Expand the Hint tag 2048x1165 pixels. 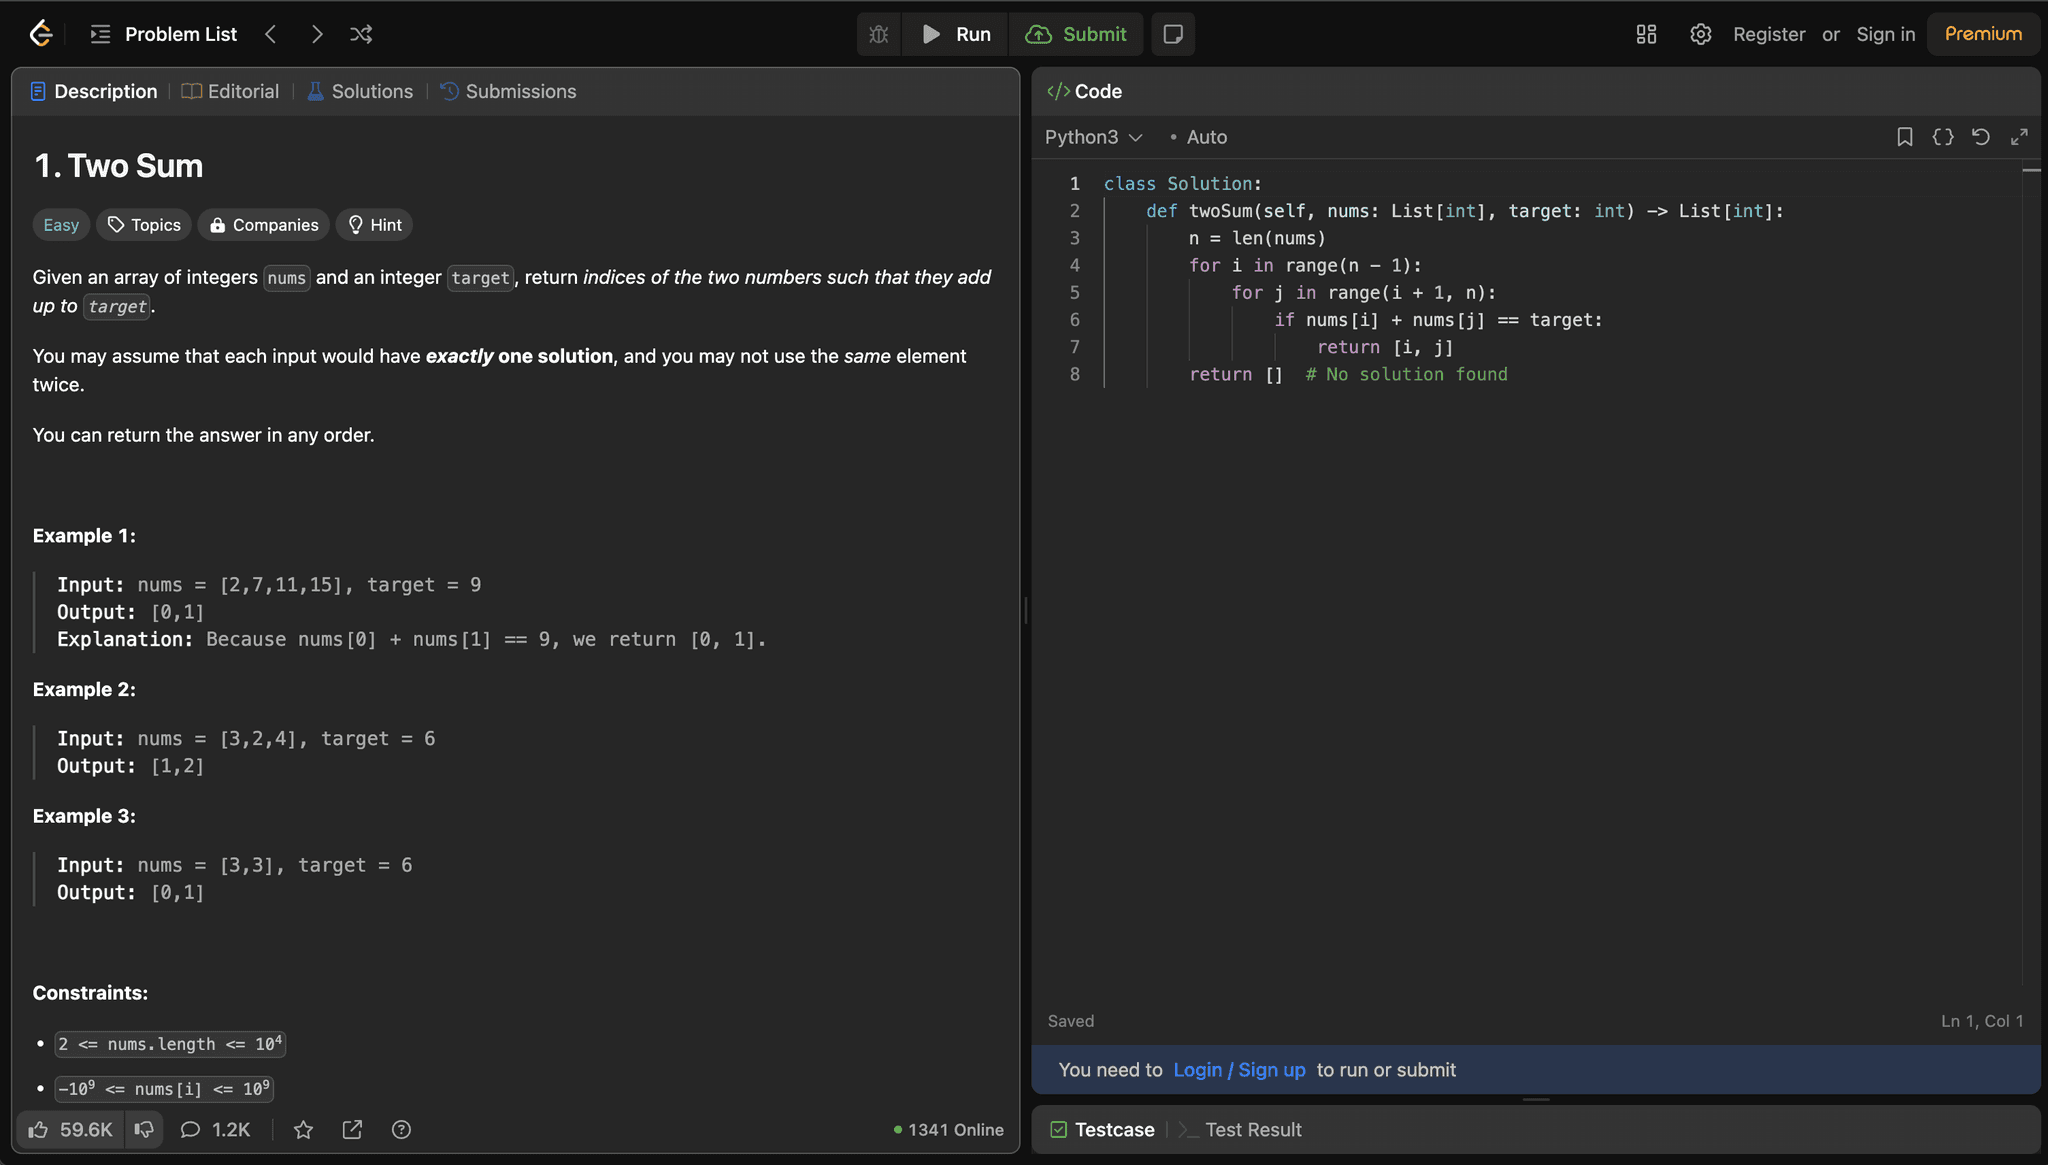click(x=374, y=225)
